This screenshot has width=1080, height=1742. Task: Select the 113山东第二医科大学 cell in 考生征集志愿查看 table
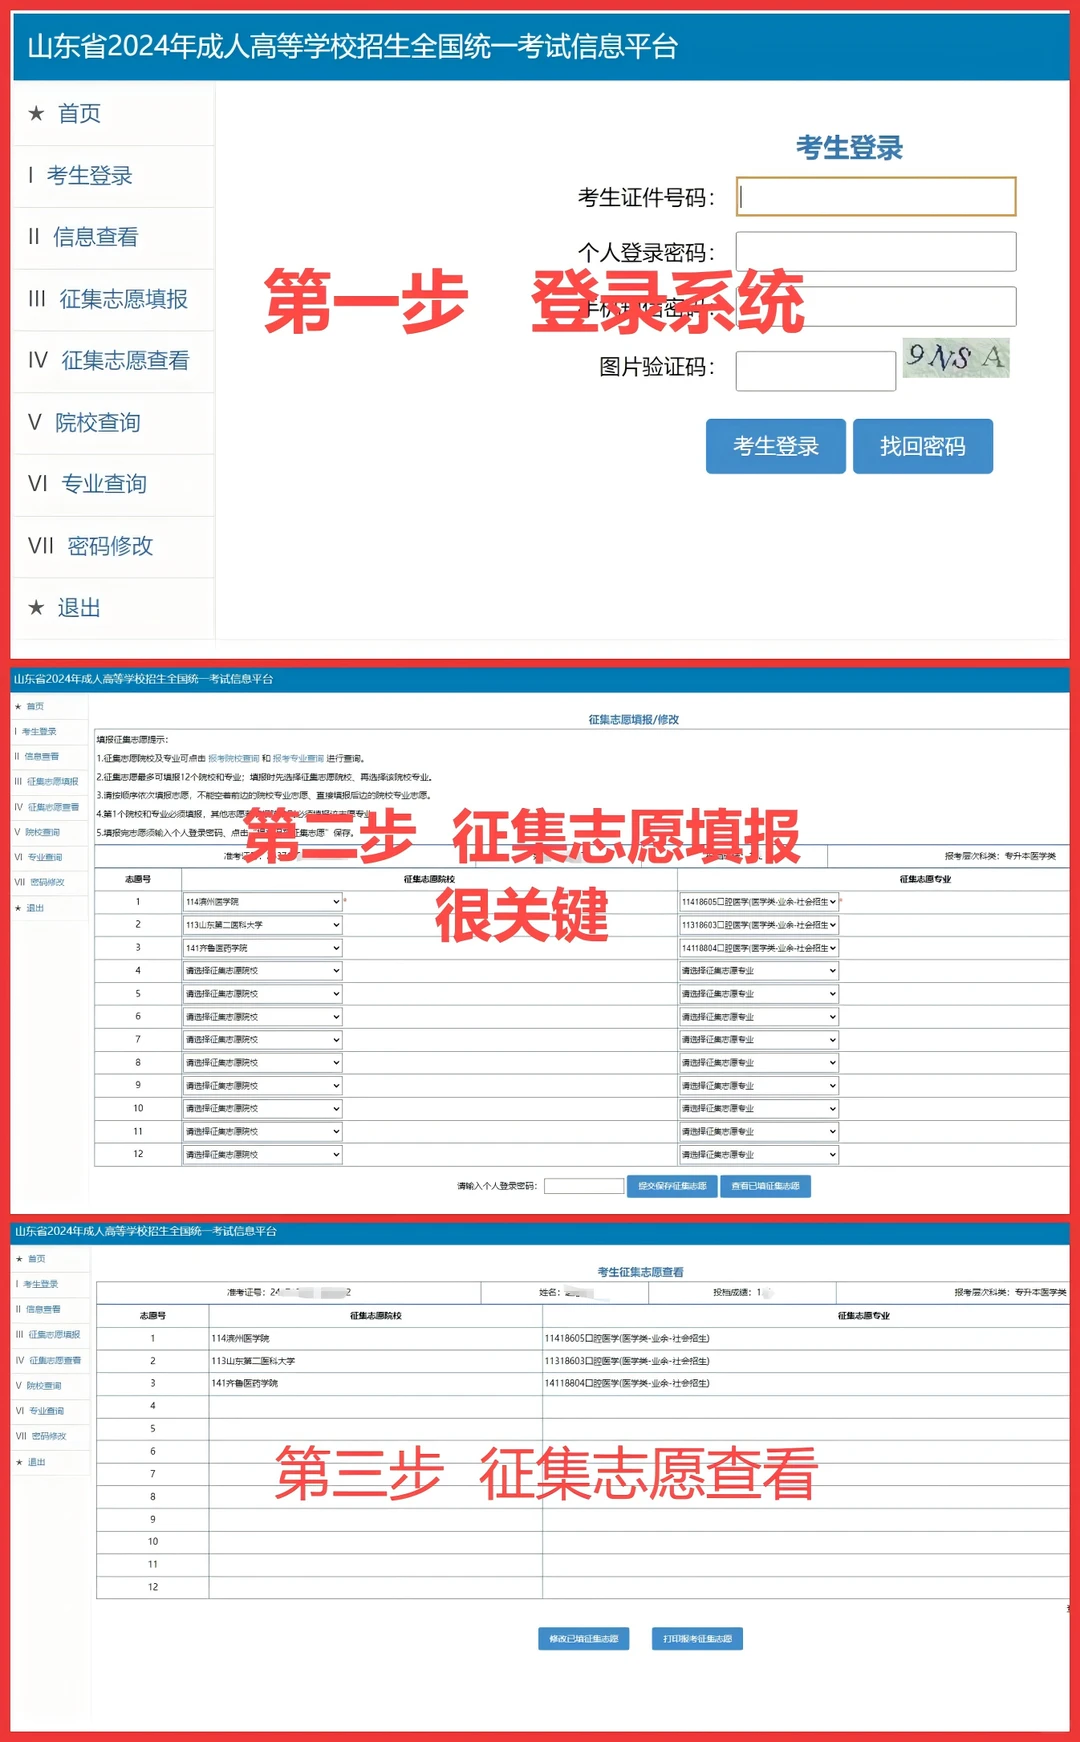(x=375, y=1361)
